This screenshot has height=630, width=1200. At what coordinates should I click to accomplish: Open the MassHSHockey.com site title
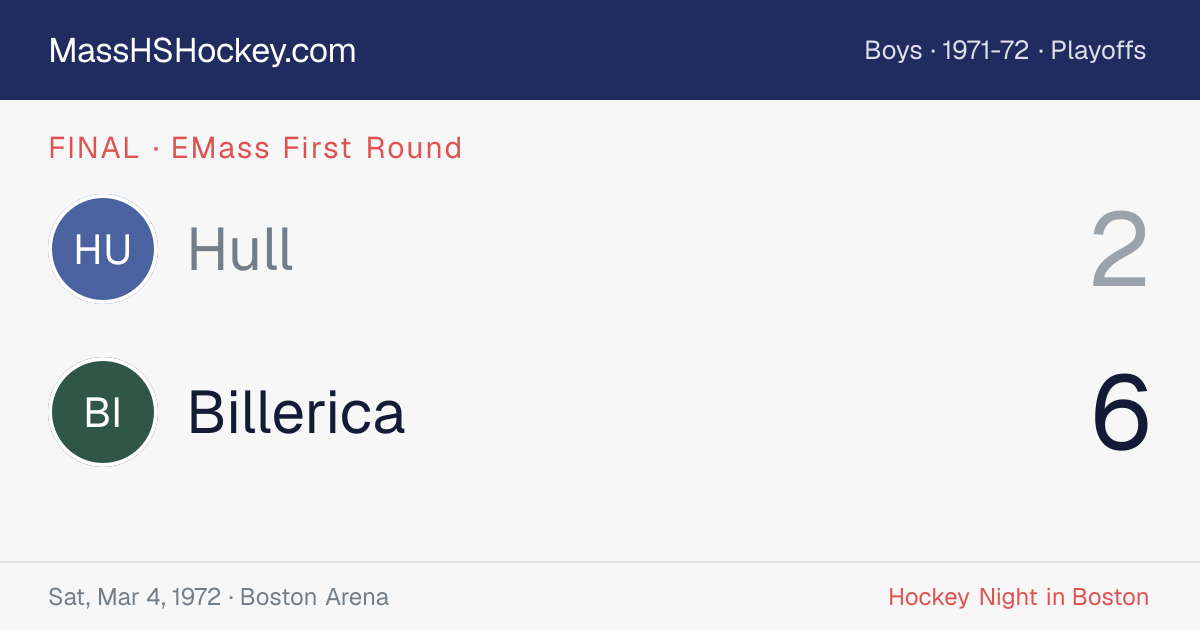coord(202,51)
